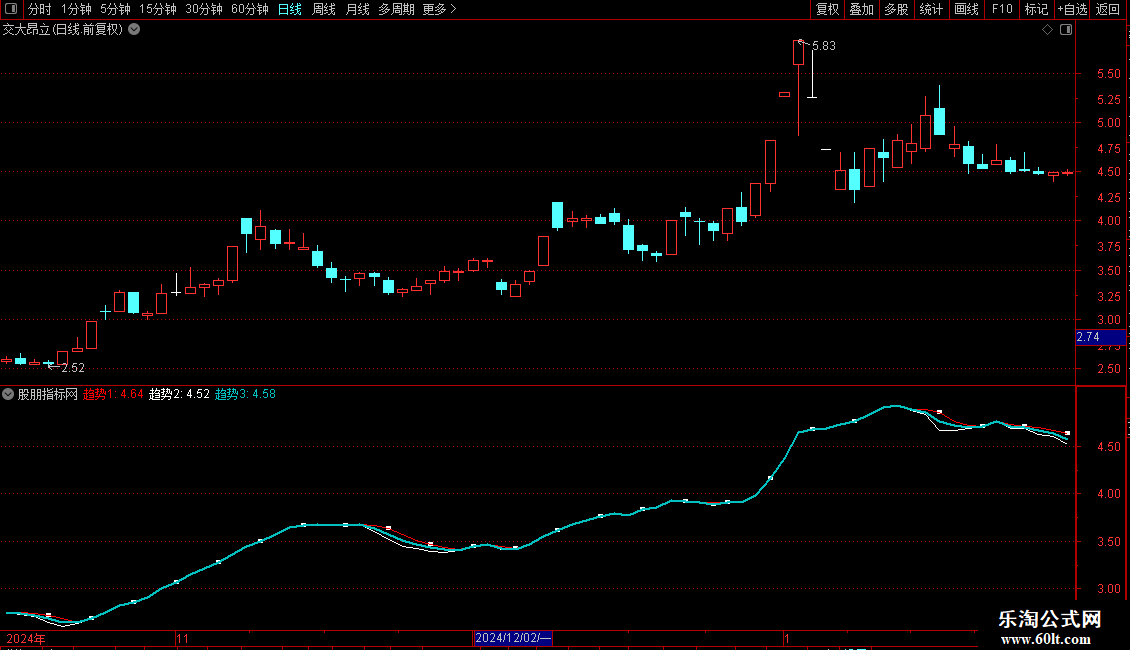Click the 标记 mark button

click(x=1036, y=9)
